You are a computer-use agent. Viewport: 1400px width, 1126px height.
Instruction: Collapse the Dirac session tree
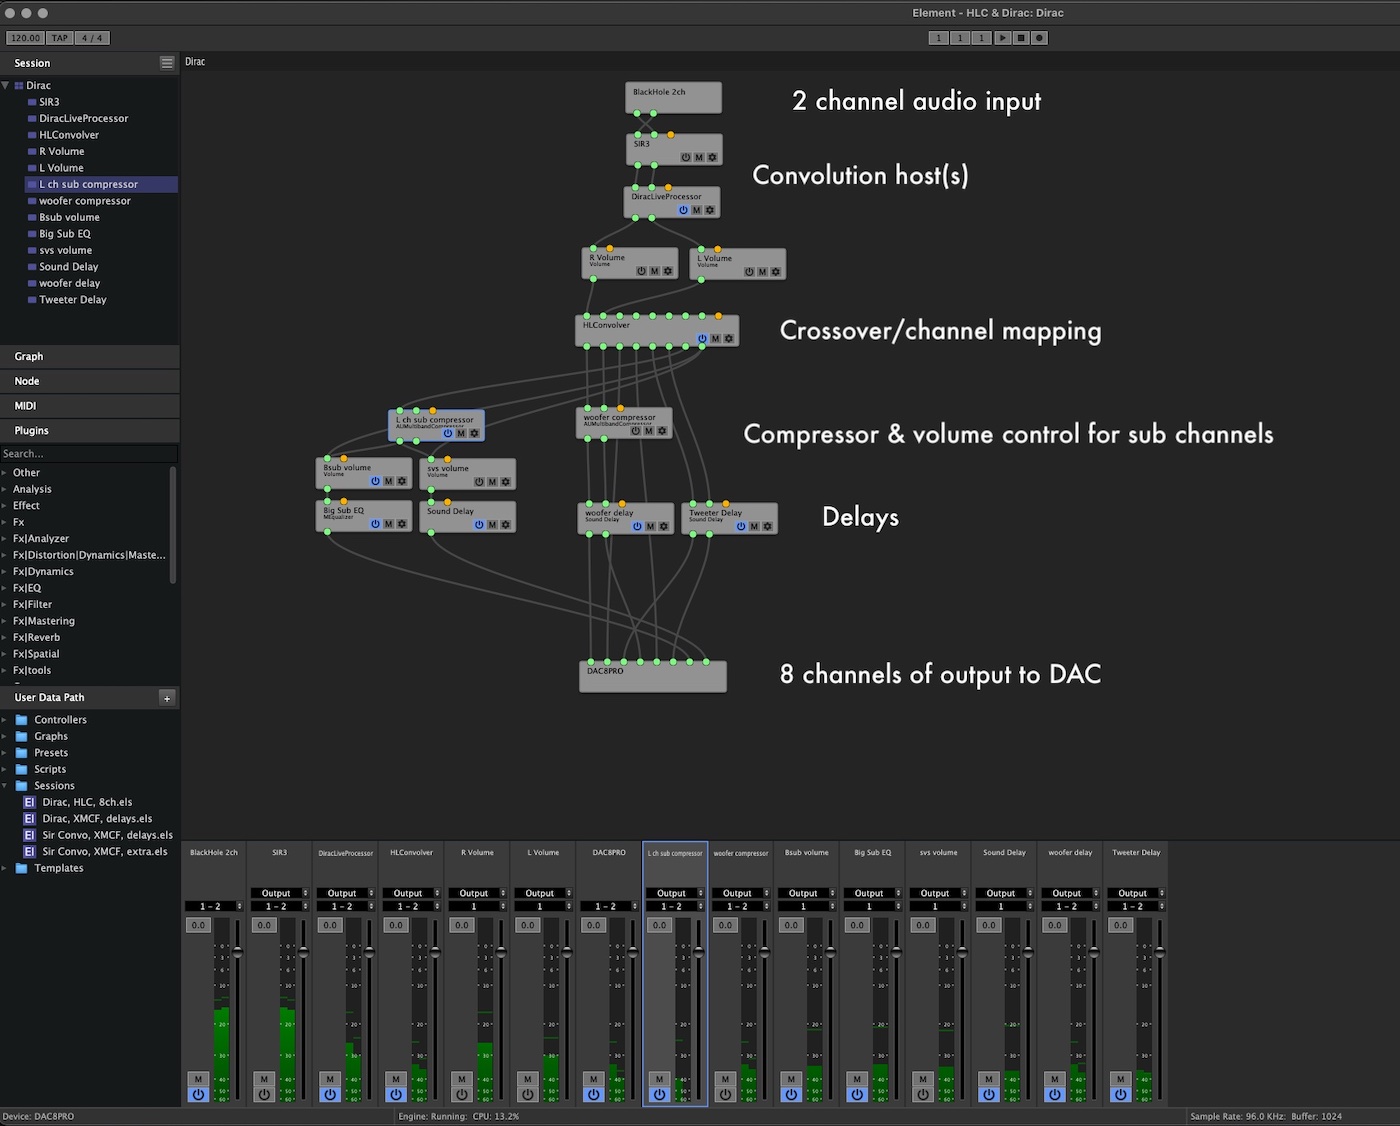tap(6, 85)
